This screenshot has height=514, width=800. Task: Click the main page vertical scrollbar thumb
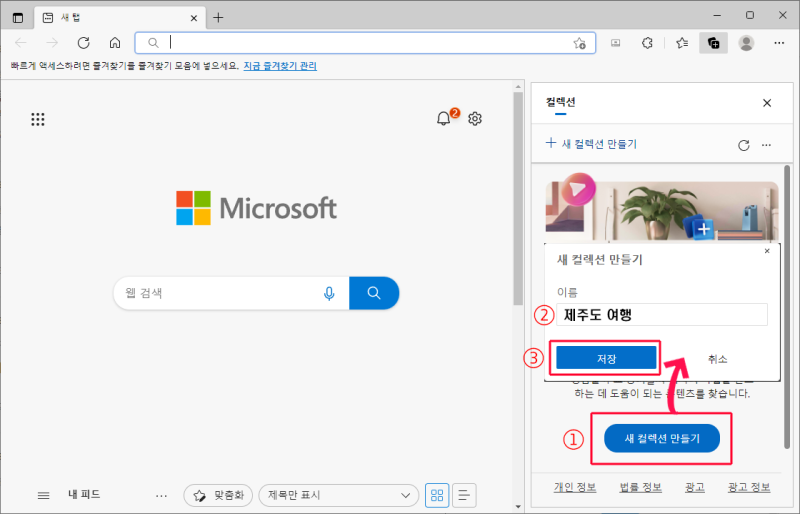(x=518, y=198)
